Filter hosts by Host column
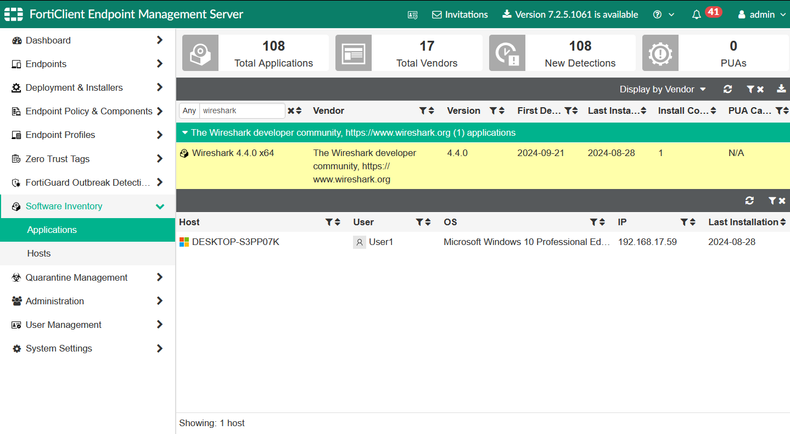Image resolution: width=790 pixels, height=434 pixels. coord(328,222)
